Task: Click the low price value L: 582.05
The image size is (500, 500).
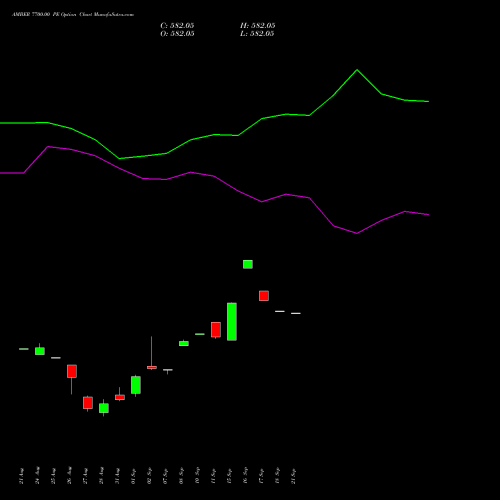Action: click(257, 34)
